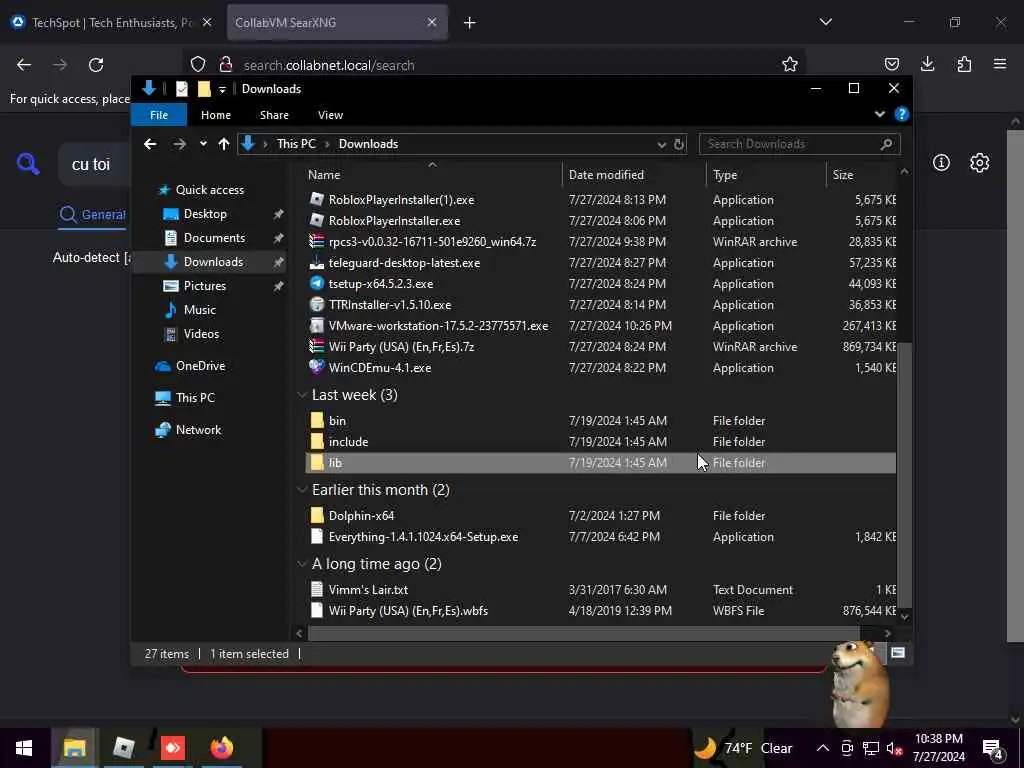Collapse Earlier this month group
Screen dimensions: 1024x768
point(302,490)
